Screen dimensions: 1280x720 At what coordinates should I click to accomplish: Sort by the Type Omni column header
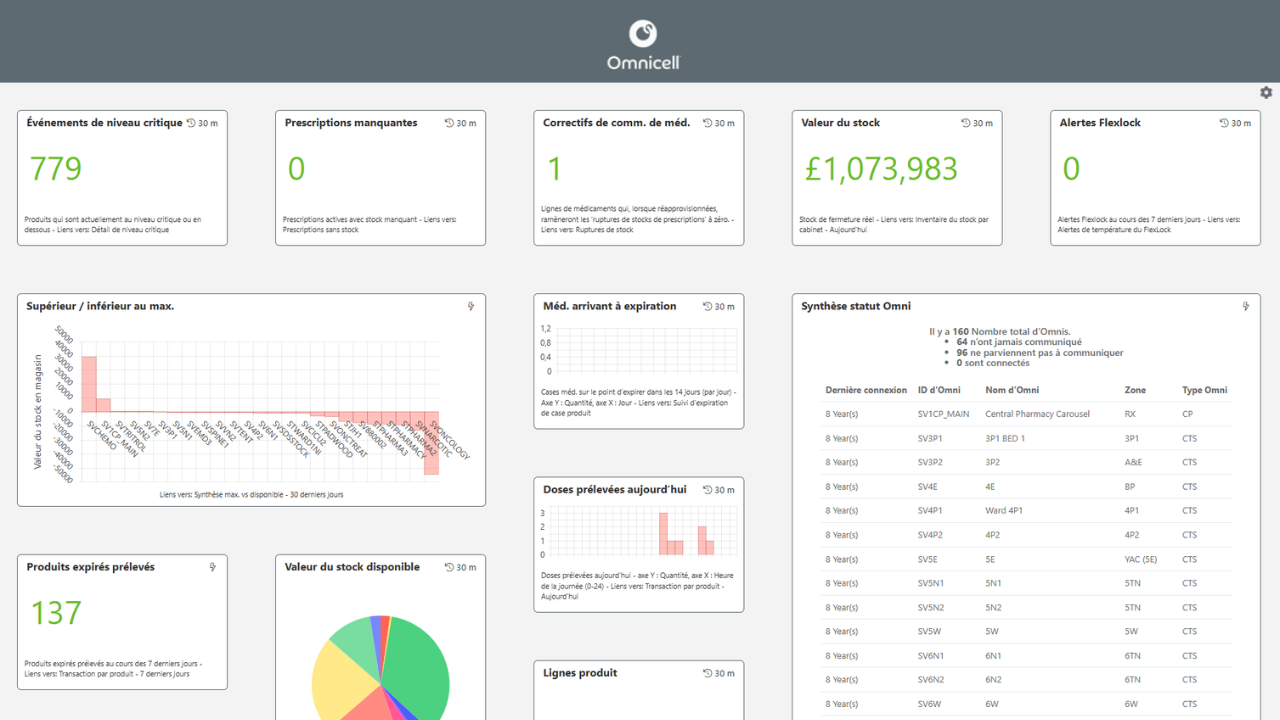click(x=1204, y=390)
